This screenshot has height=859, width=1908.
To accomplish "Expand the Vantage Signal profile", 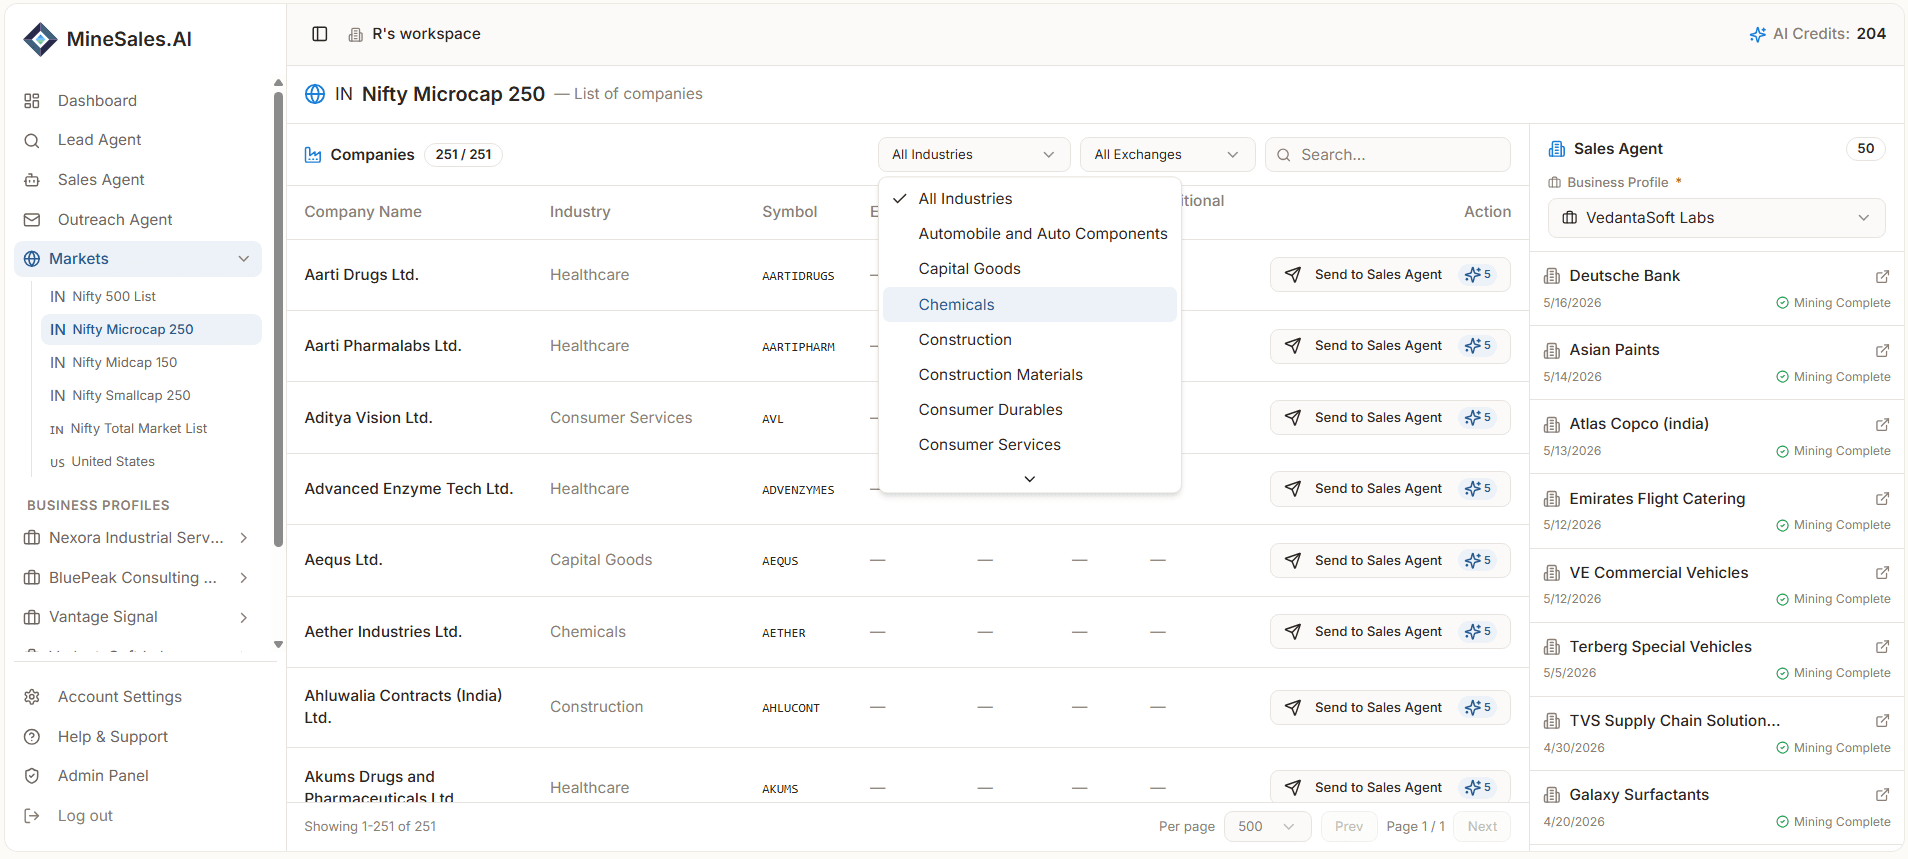I will click(x=244, y=617).
